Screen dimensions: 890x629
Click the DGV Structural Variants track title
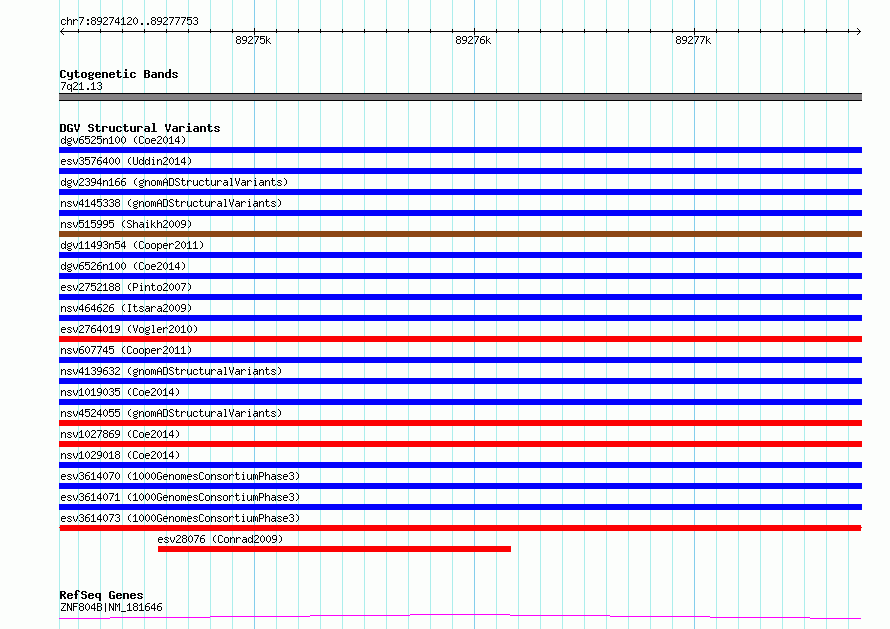coord(140,128)
